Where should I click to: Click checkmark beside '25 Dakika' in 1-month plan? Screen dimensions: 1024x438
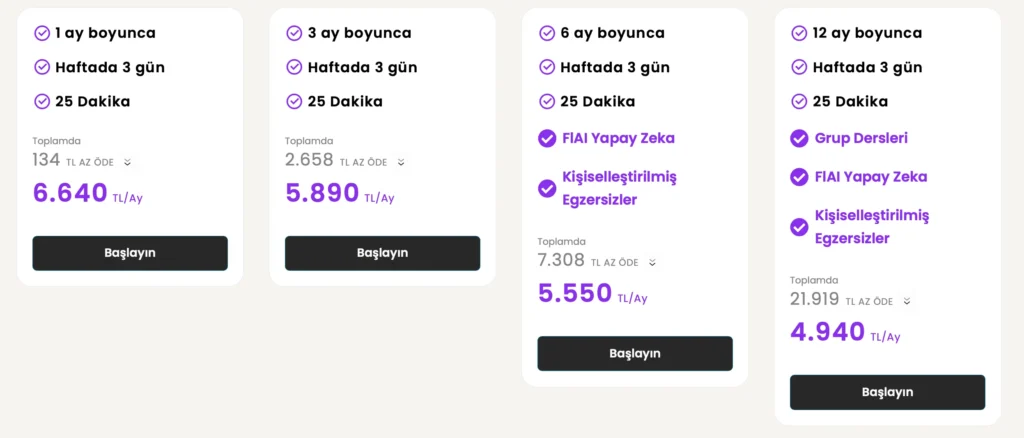(42, 102)
